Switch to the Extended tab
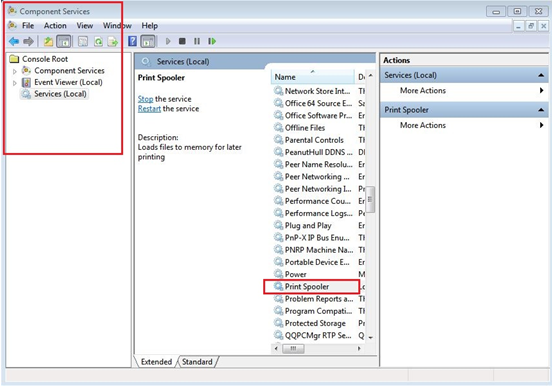552x386 pixels. point(156,362)
